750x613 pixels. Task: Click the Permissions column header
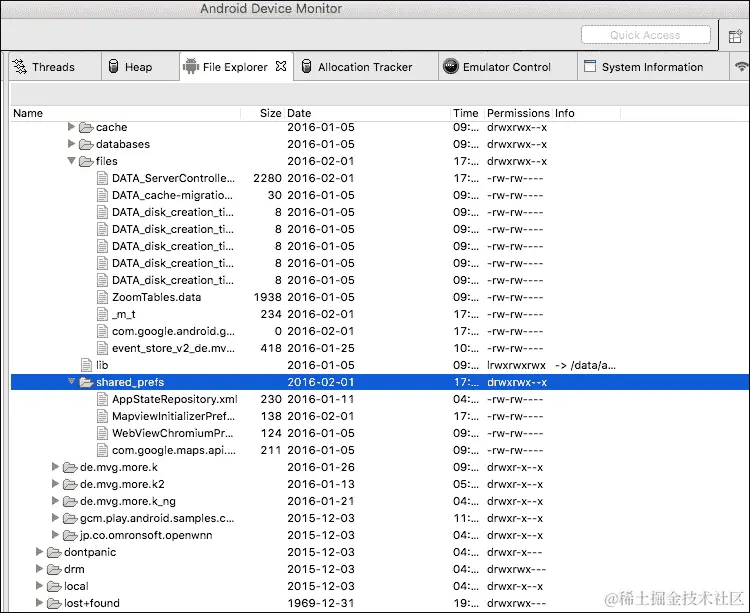point(518,113)
